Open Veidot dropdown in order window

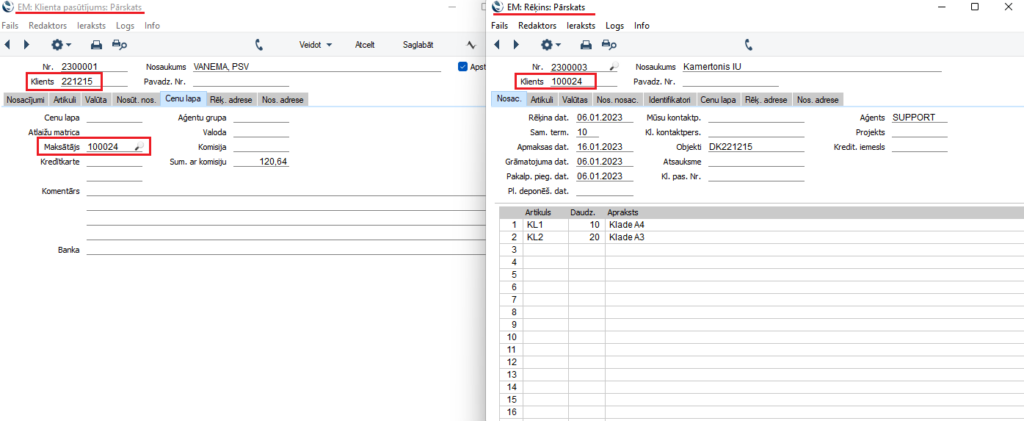(317, 44)
